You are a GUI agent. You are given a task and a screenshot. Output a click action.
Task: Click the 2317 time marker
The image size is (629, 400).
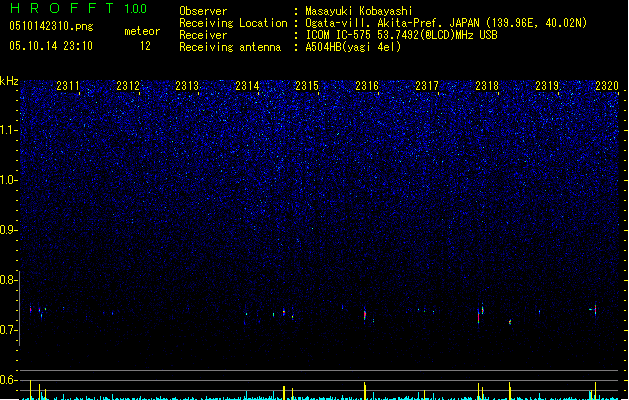[x=427, y=86]
